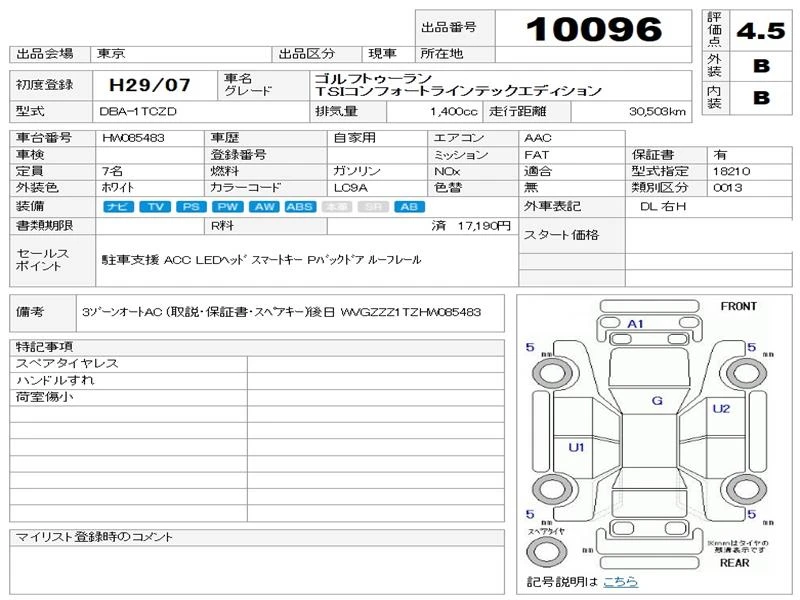Click the FRONT label on car diagram
This screenshot has width=800, height=600.
tap(738, 307)
